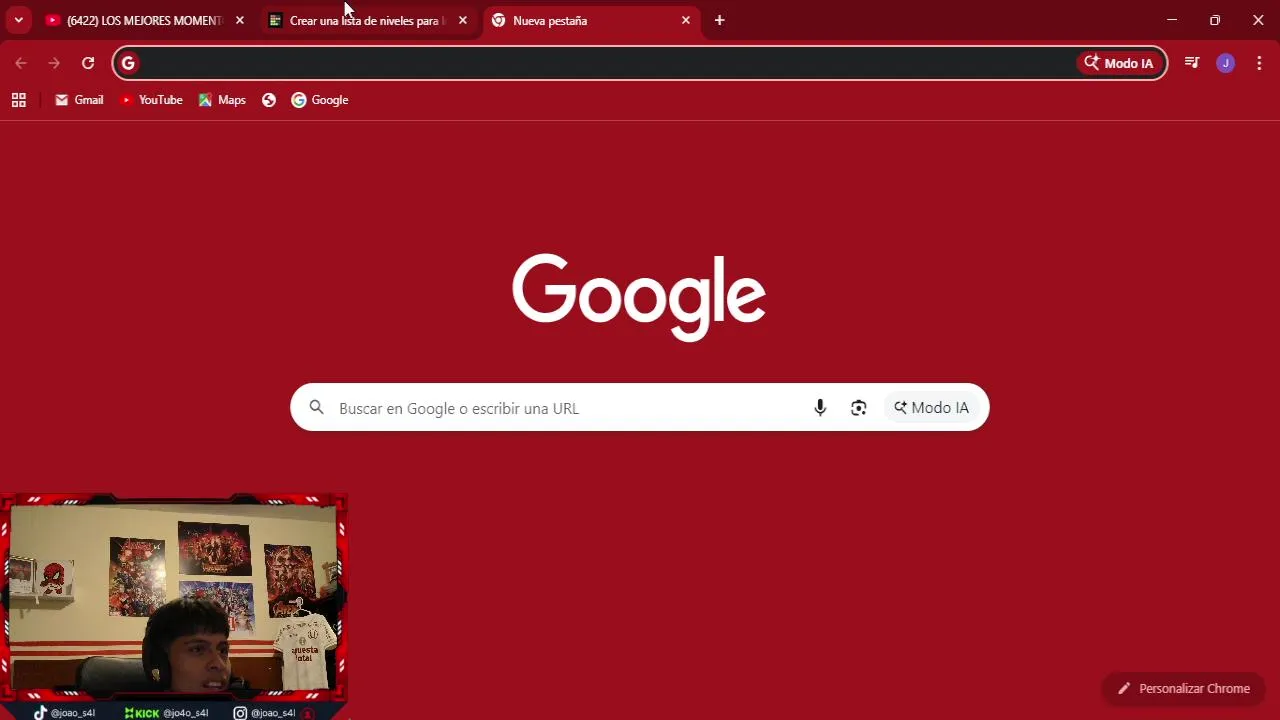The image size is (1280, 720).
Task: Close the YouTube LOS MEJORES MOMENTOS tab
Action: tap(240, 20)
